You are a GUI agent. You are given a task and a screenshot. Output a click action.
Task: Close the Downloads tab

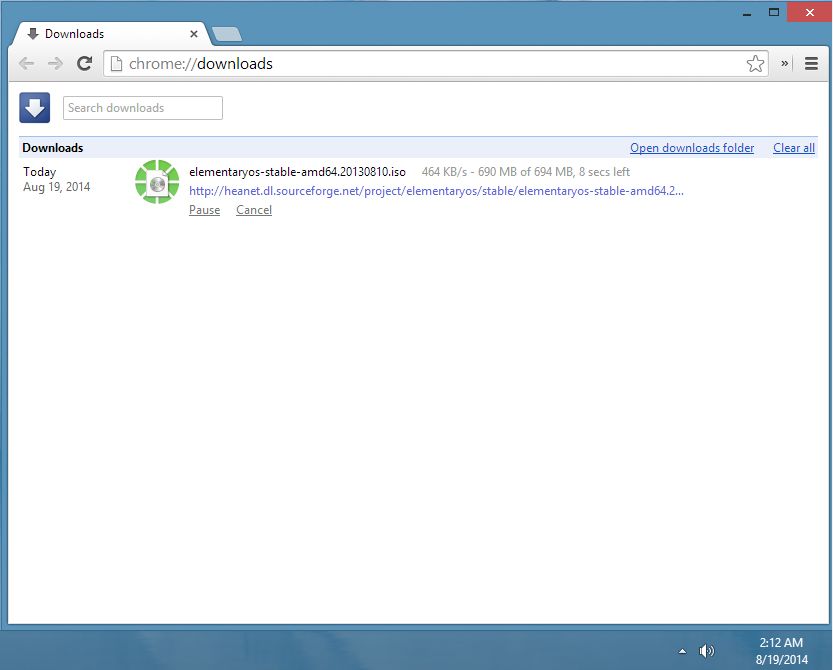click(194, 34)
